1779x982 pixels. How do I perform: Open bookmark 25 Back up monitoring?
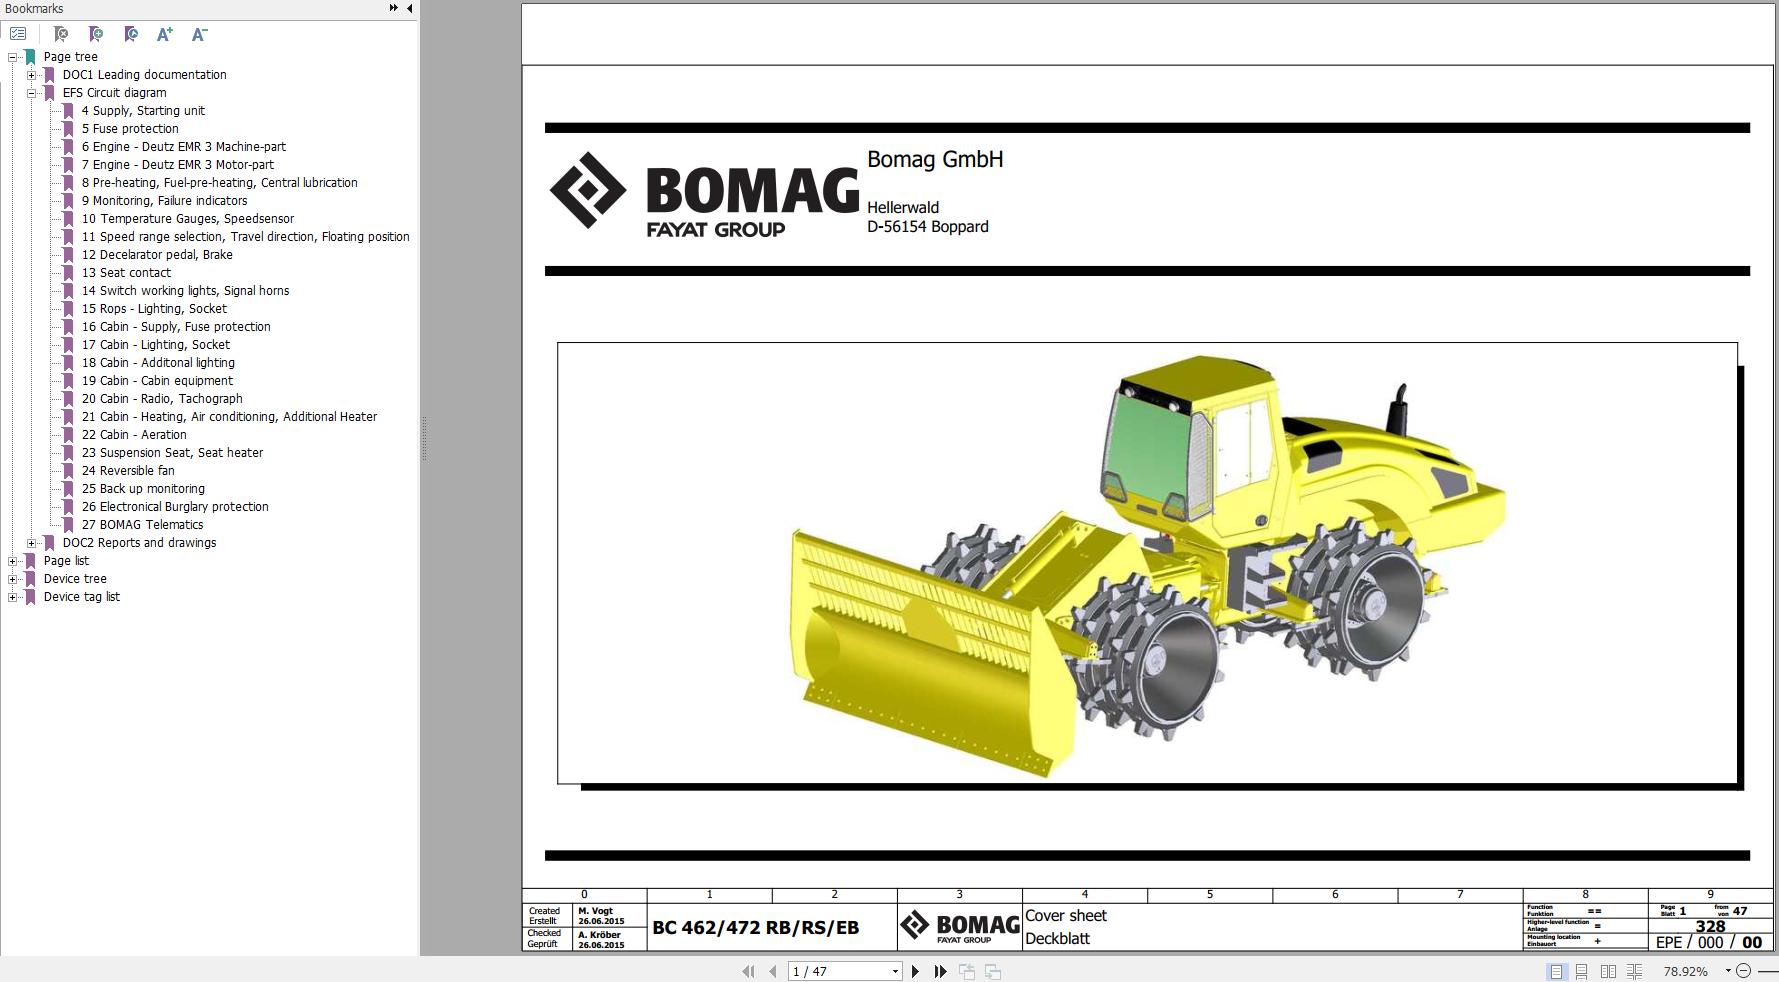(143, 489)
